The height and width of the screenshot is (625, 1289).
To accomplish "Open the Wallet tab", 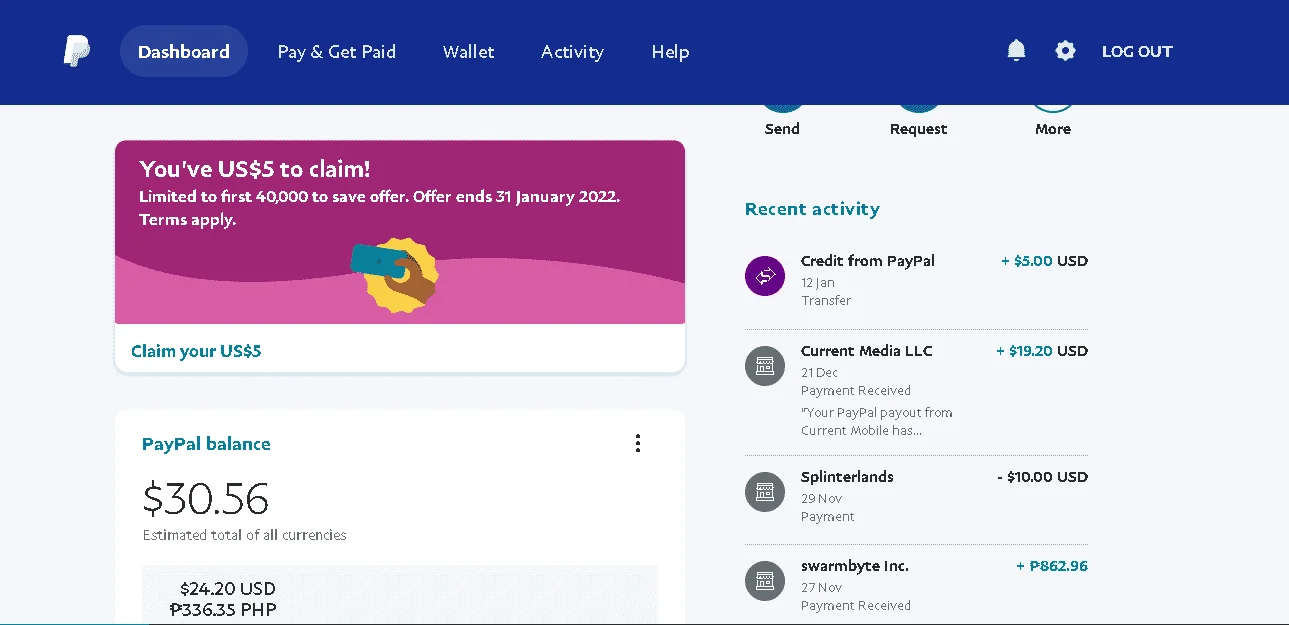I will [x=469, y=51].
